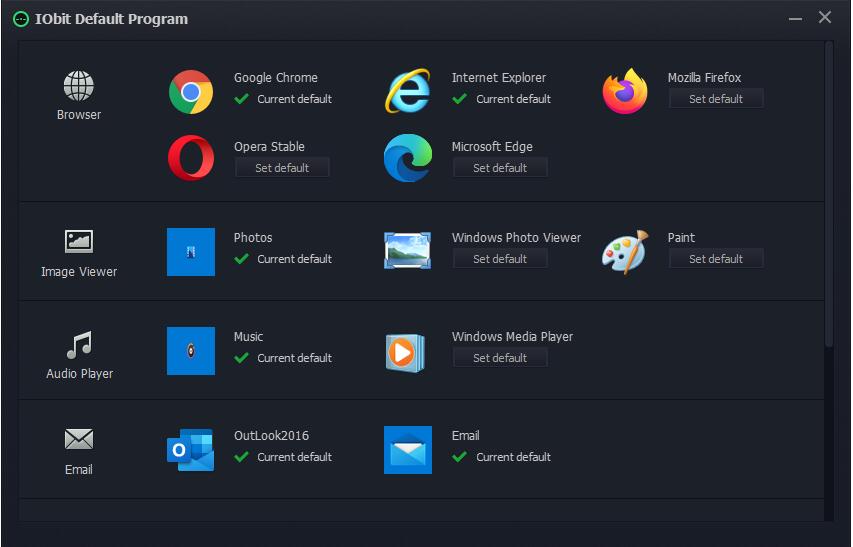Click the "IObit Default Program" title text

[x=111, y=19]
